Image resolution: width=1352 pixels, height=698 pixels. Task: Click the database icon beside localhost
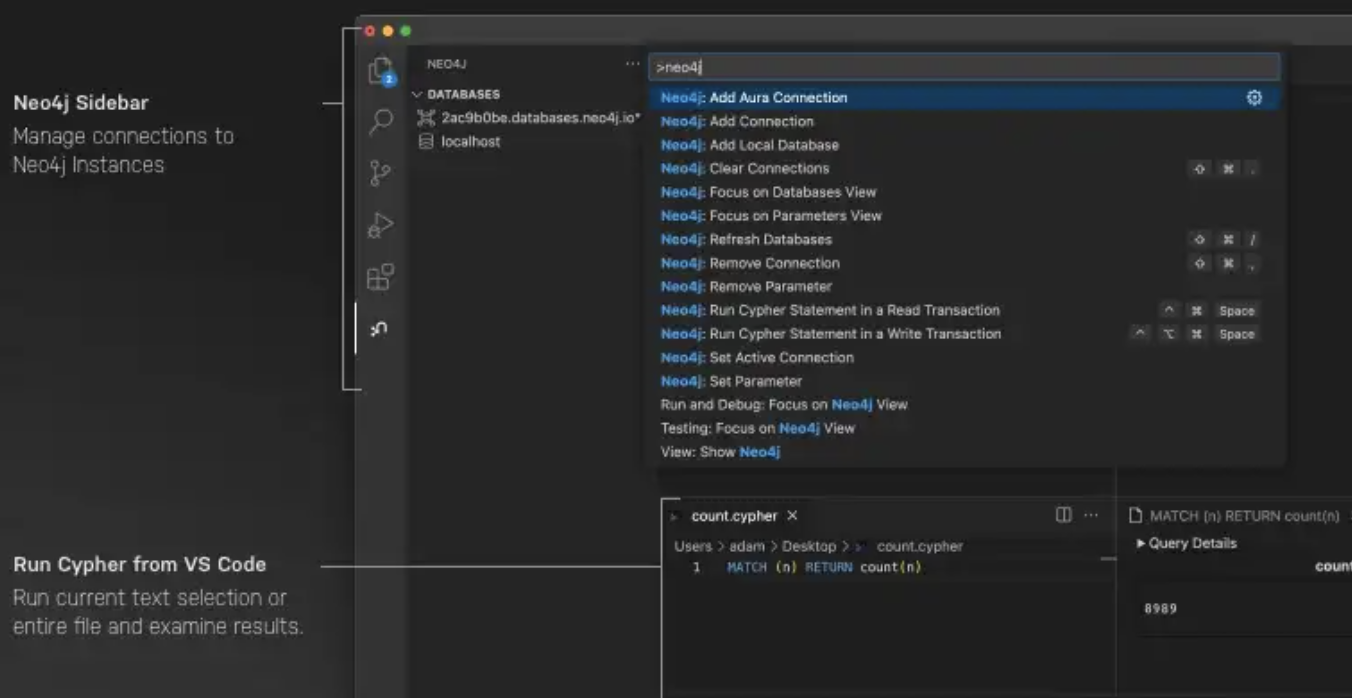(x=426, y=142)
